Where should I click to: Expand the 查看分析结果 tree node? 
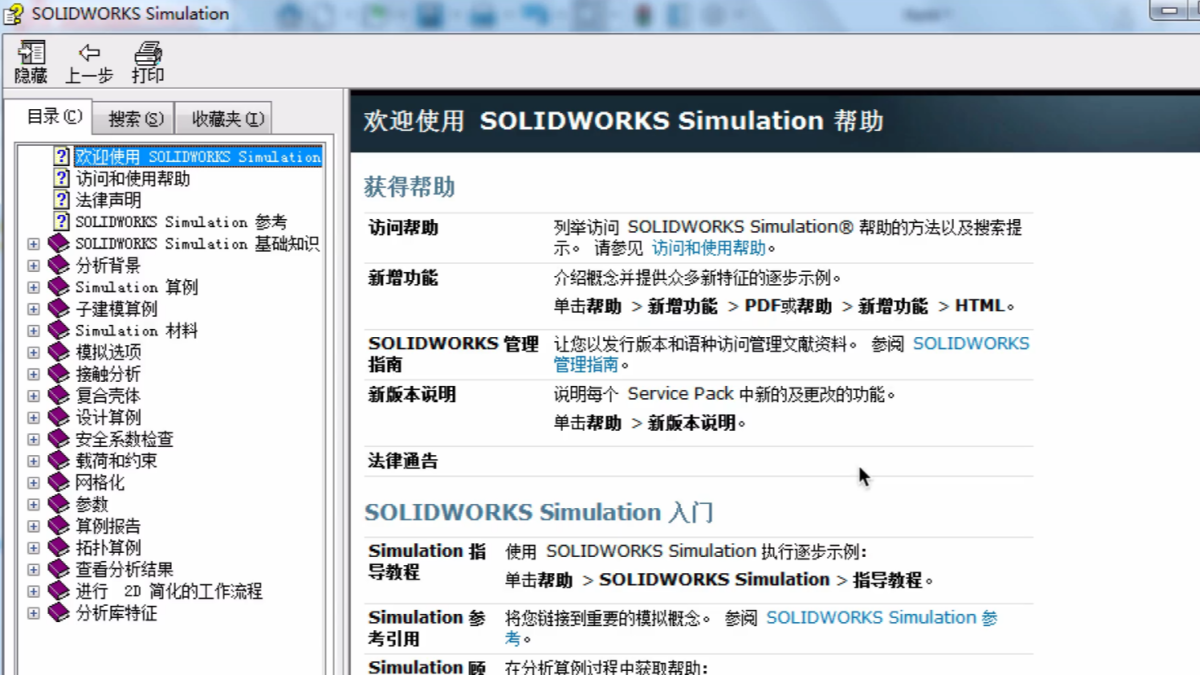click(33, 570)
